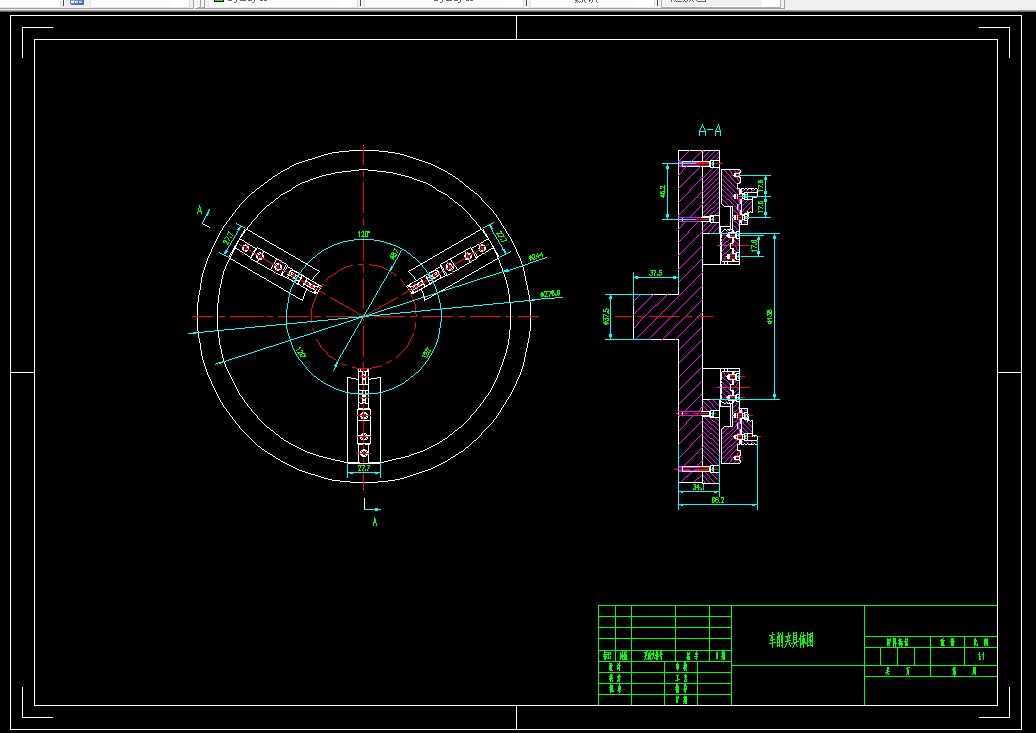The width and height of the screenshot is (1036, 733).
Task: Select the 22.7 dimension on upper-right slot
Action: tap(500, 237)
